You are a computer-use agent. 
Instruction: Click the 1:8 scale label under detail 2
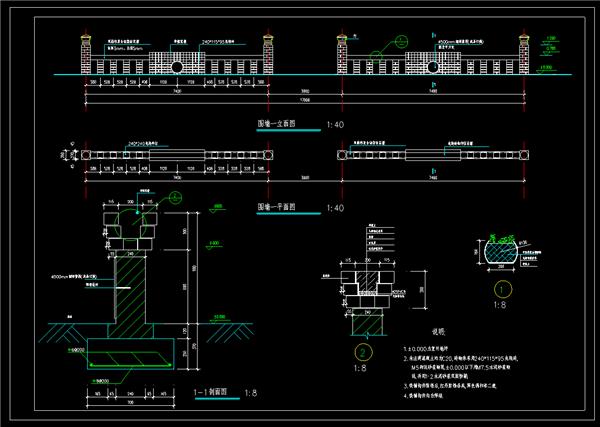click(x=360, y=369)
